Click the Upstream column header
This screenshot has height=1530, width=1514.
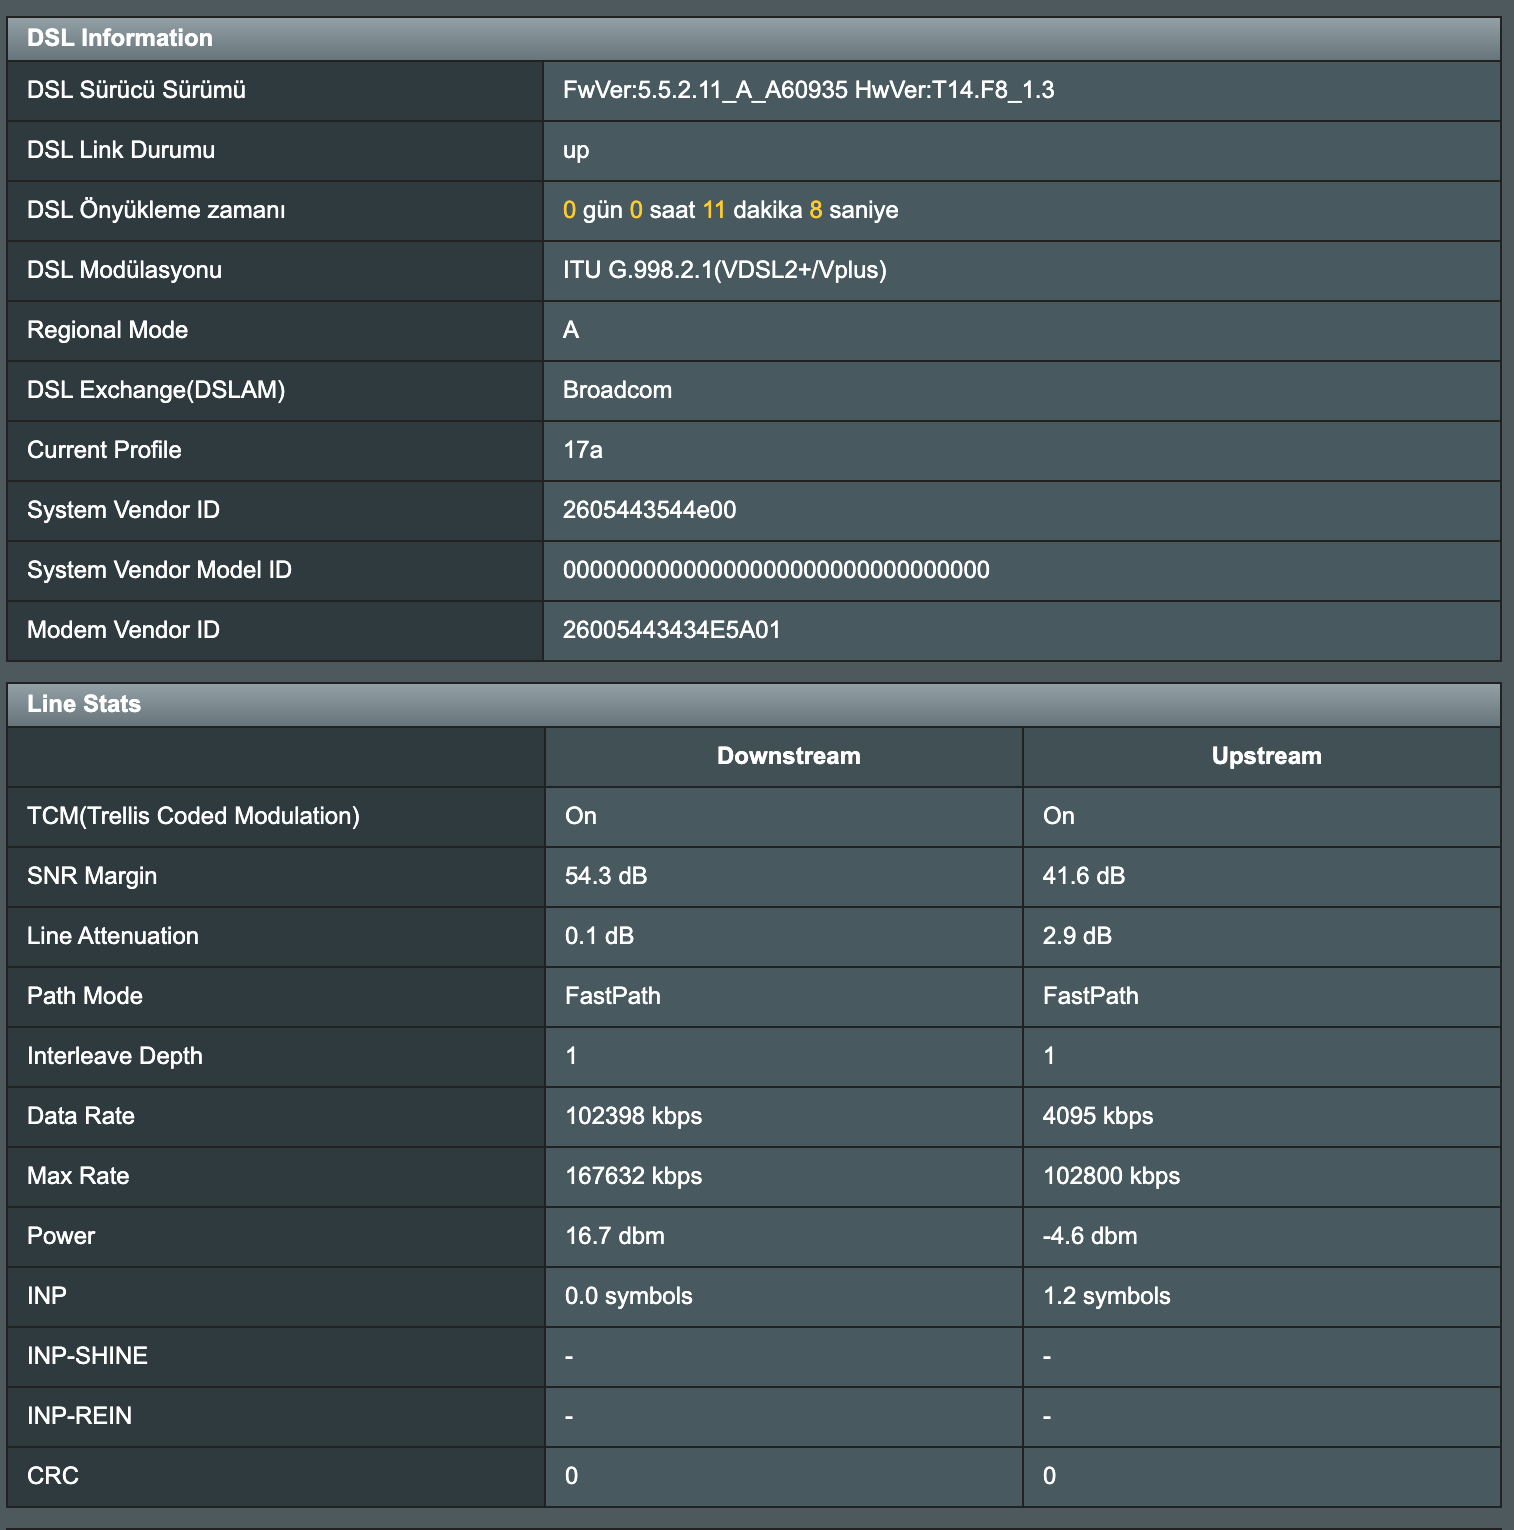click(1266, 756)
